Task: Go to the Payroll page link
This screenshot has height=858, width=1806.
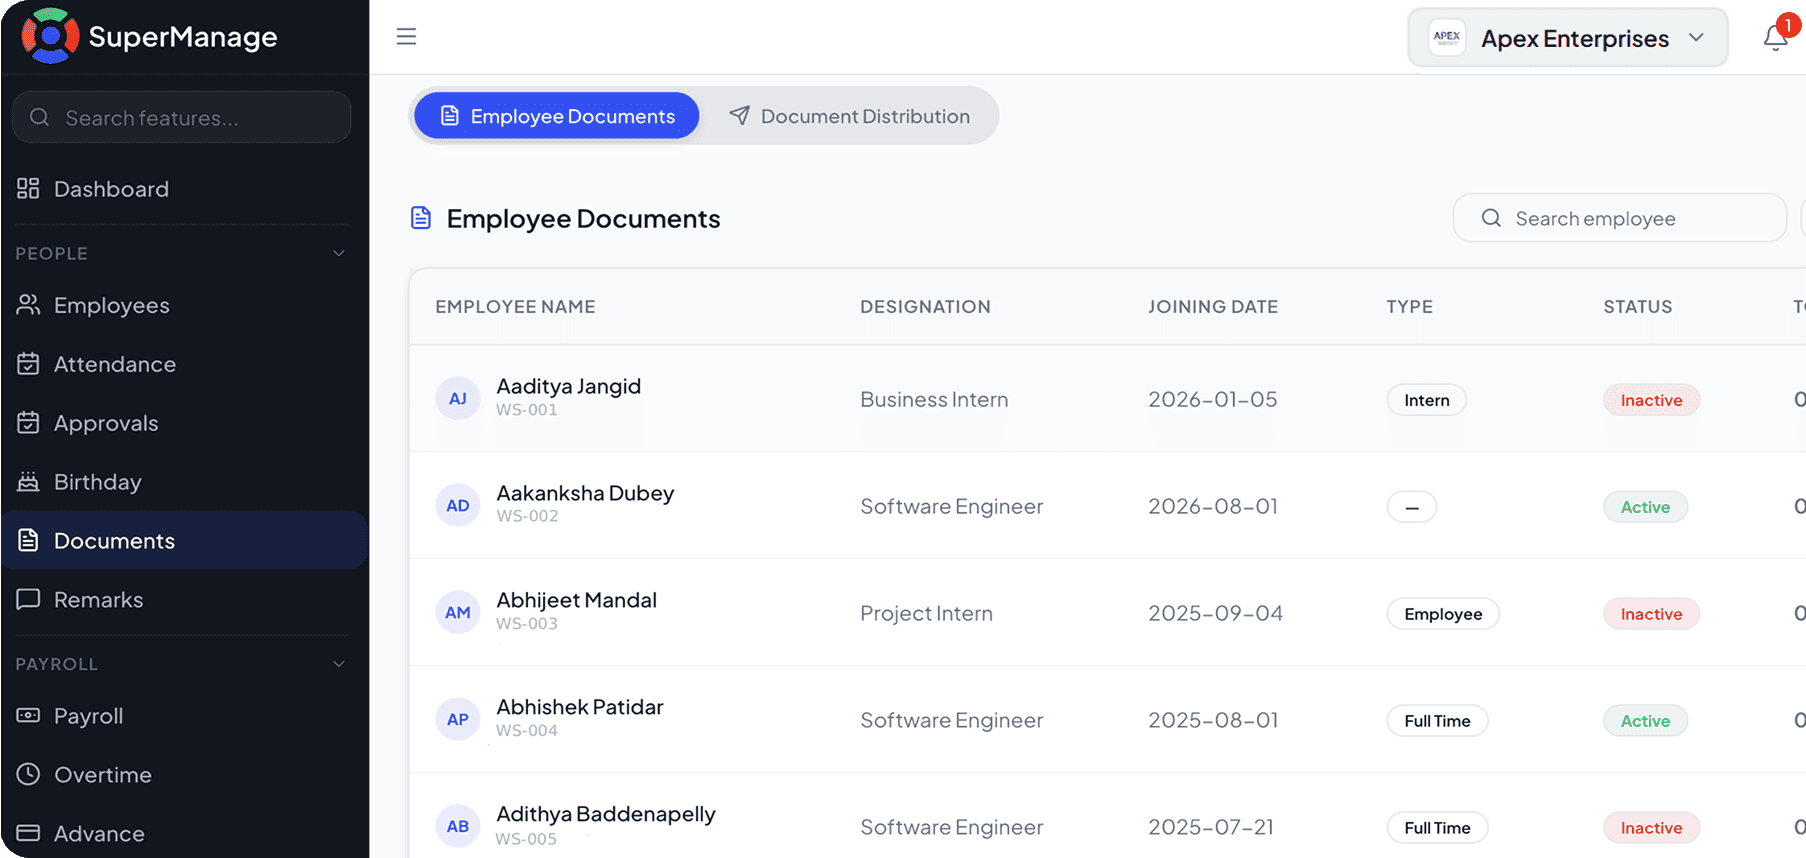Action: [x=184, y=716]
